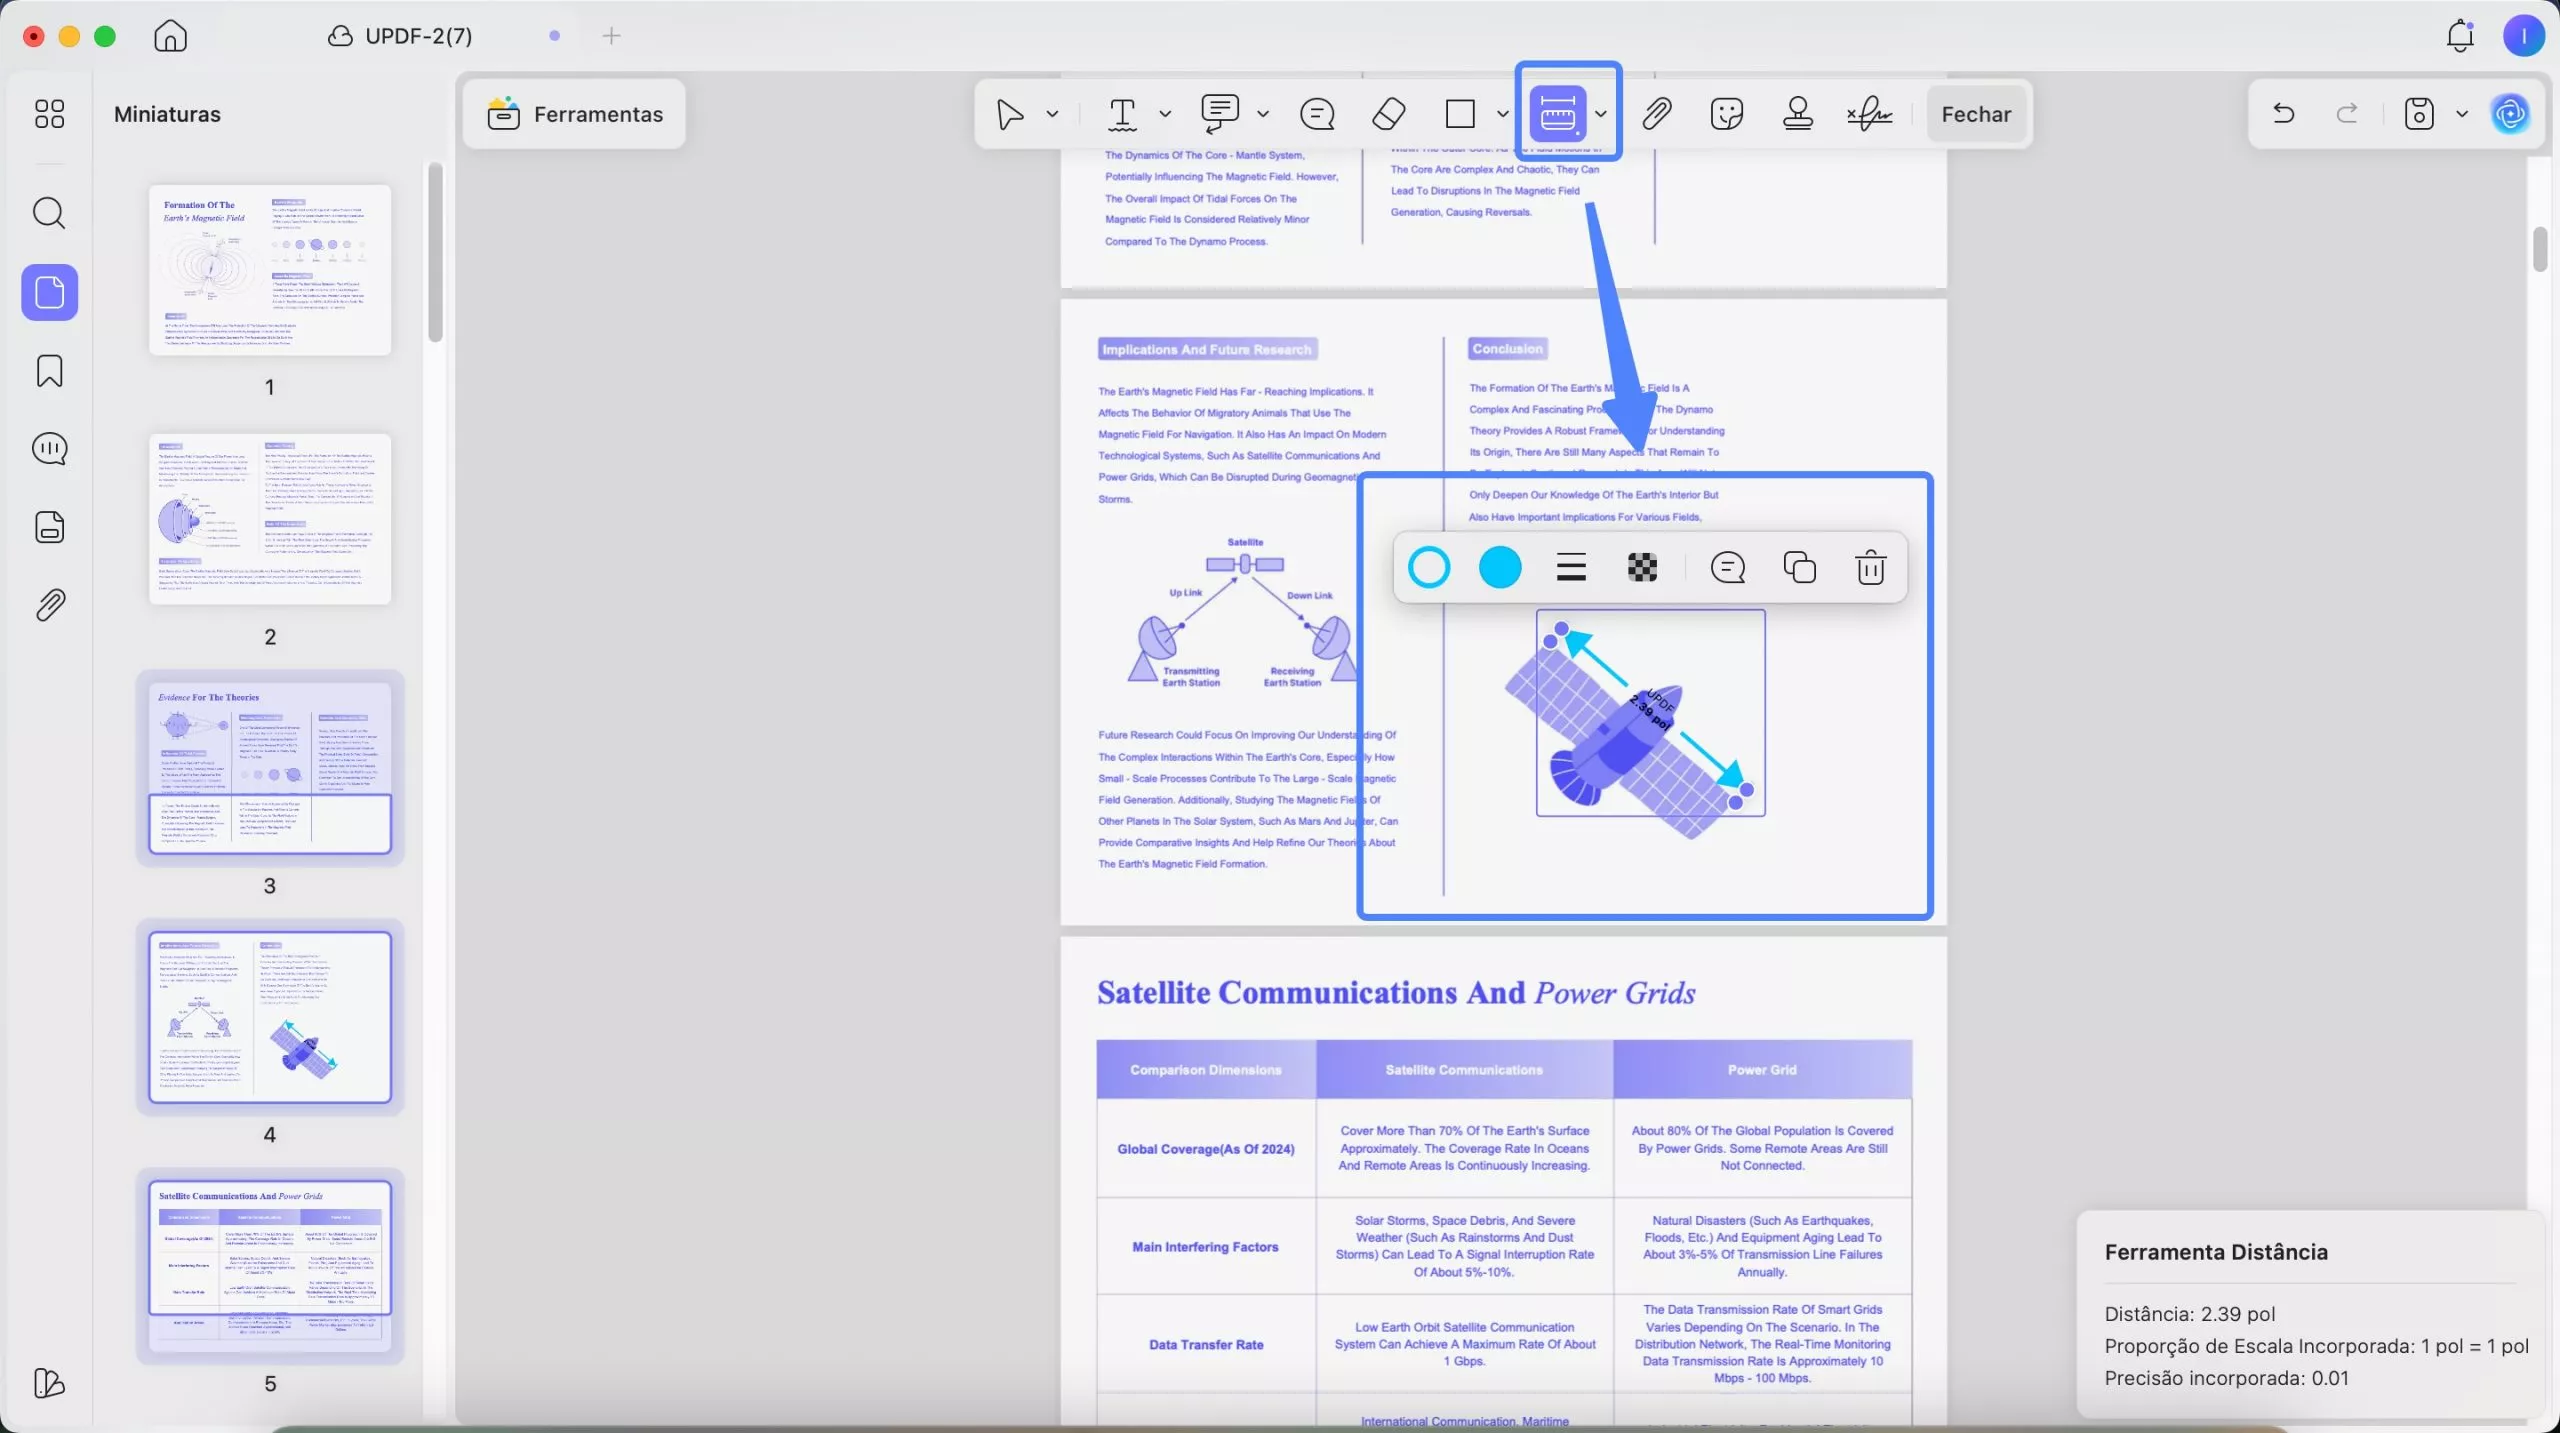Click the Fechar button
The image size is (2560, 1433).
tap(1975, 114)
